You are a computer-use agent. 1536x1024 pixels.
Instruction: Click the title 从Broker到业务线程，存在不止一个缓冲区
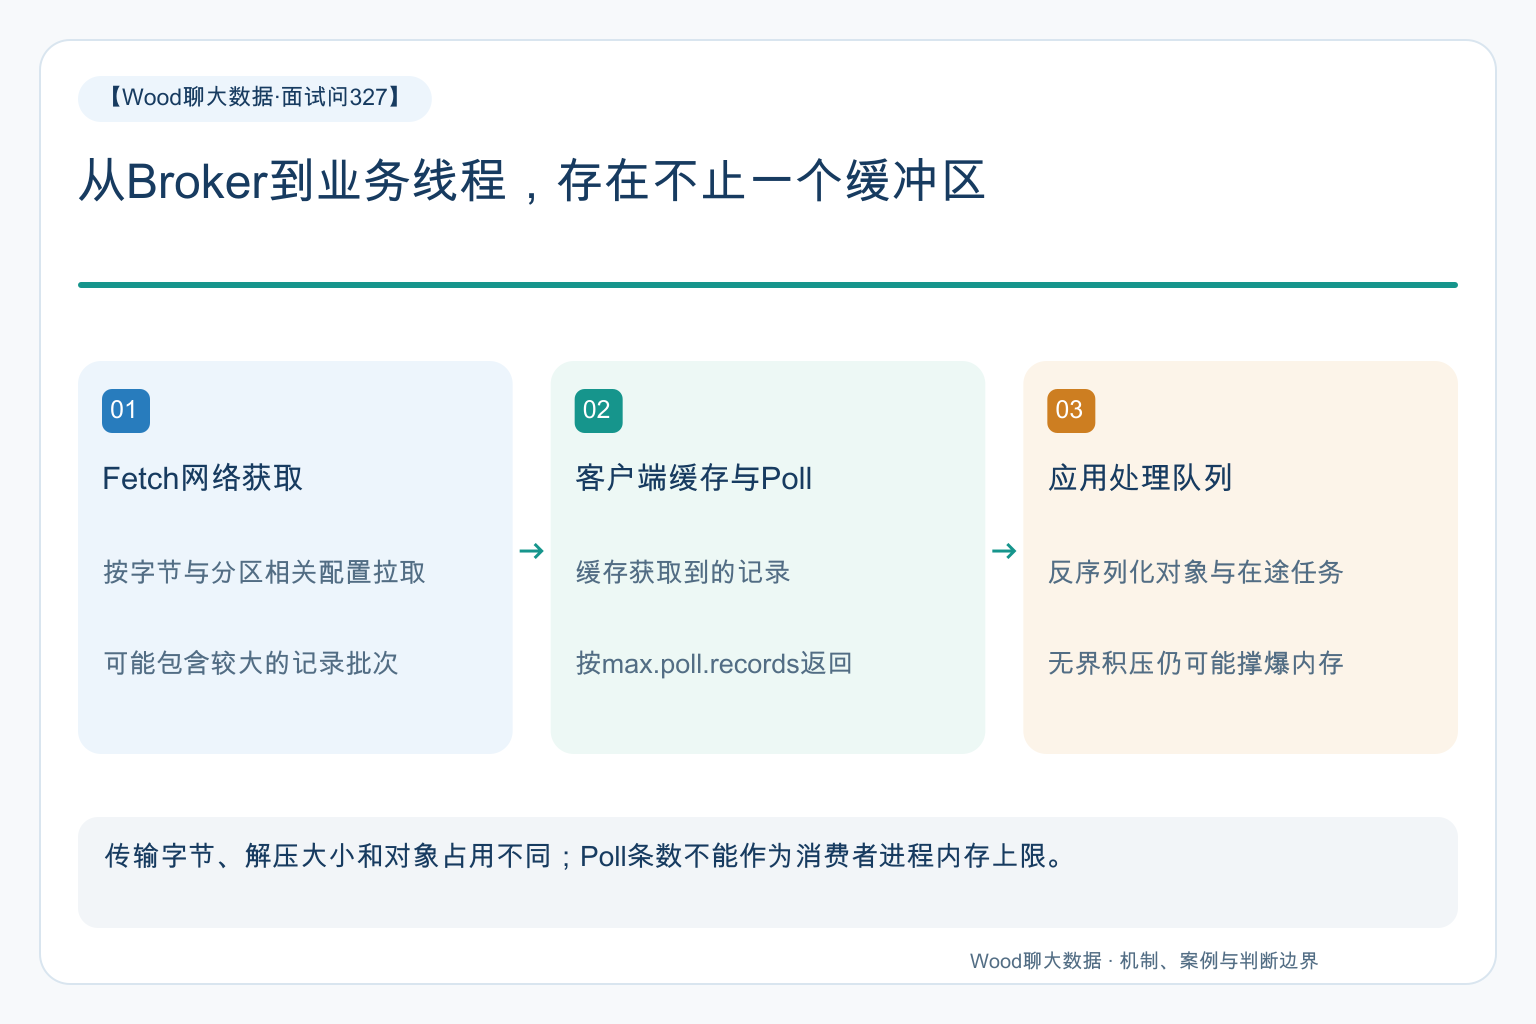tap(532, 181)
